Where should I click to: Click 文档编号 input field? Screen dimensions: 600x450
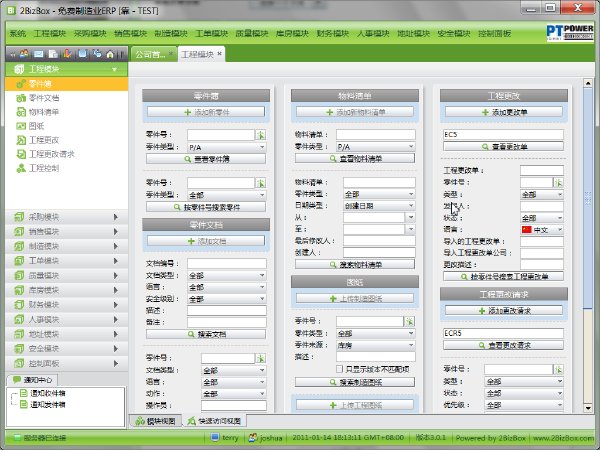pyautogui.click(x=227, y=263)
